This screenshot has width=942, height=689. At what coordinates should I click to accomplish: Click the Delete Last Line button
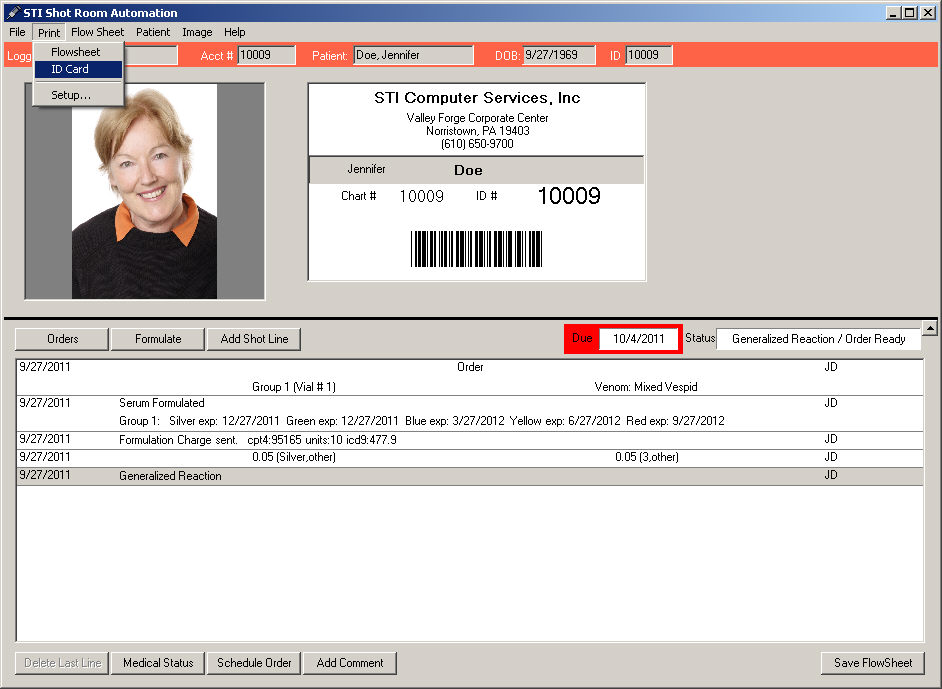[62, 663]
